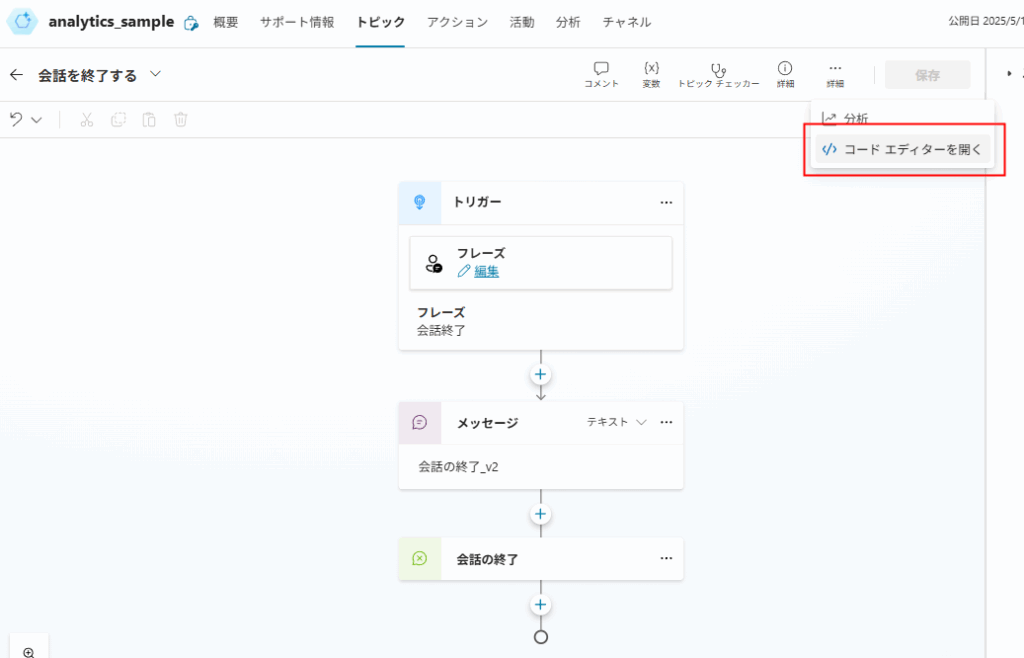Click the 会話の終了_v2 message text
Screen dimensions: 1024x658
coord(458,467)
